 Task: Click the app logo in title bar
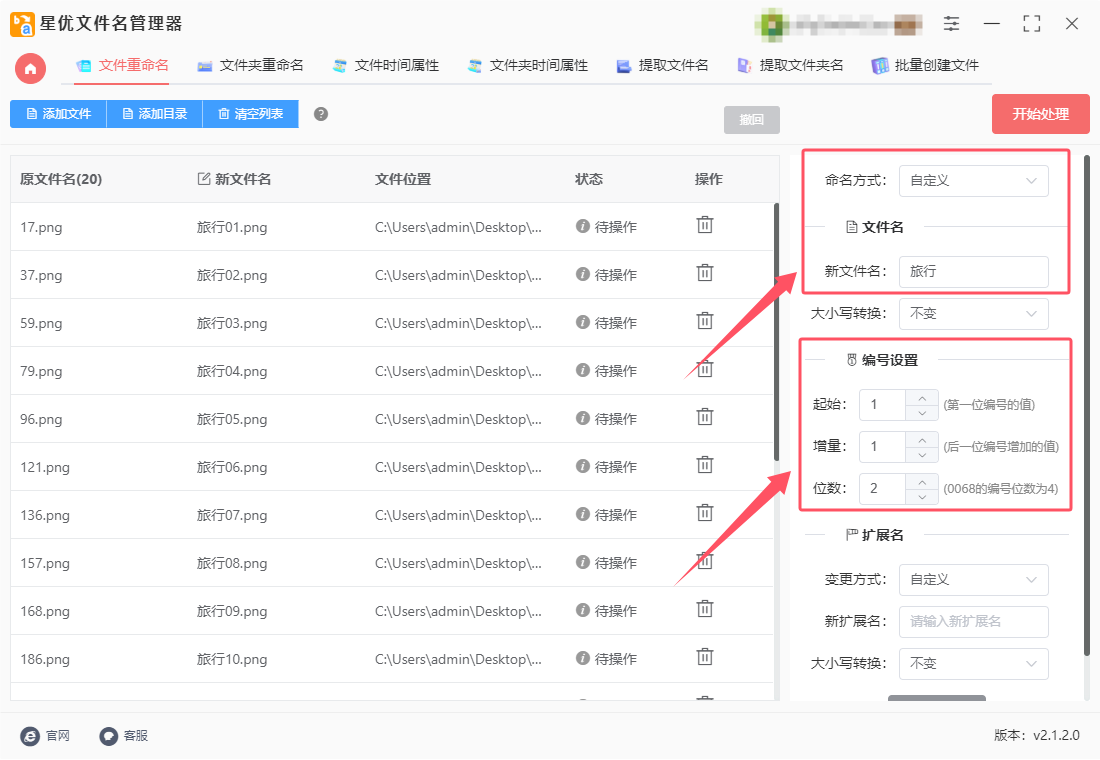tap(22, 24)
